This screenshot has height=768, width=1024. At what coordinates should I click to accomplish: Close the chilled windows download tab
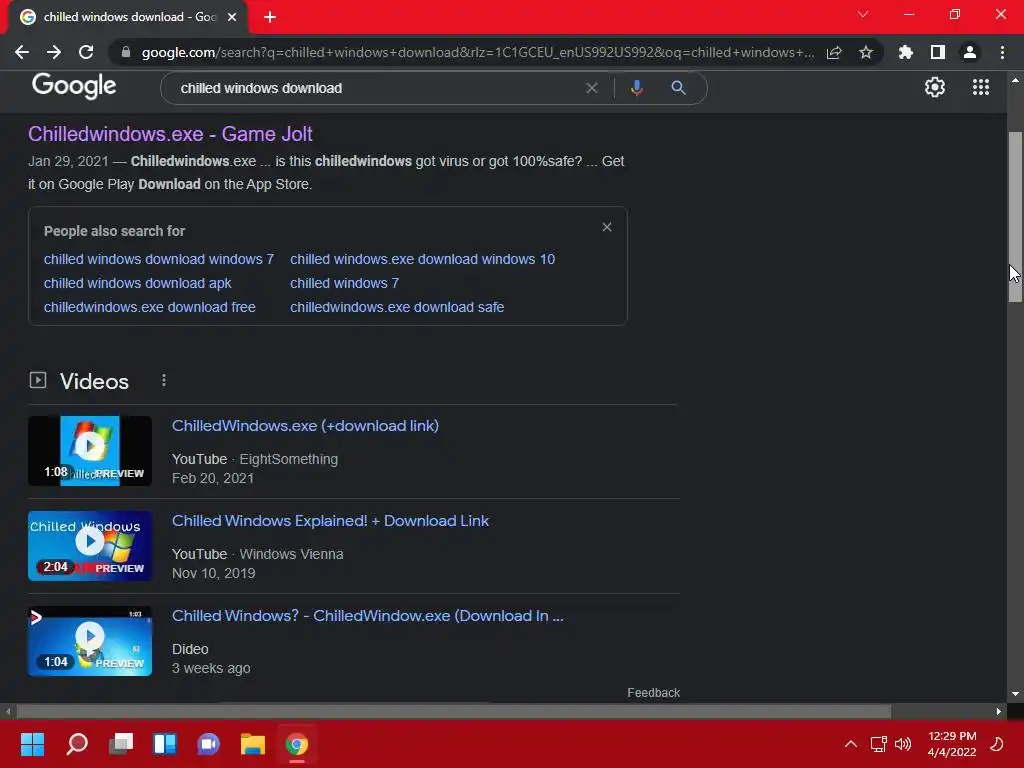232,17
